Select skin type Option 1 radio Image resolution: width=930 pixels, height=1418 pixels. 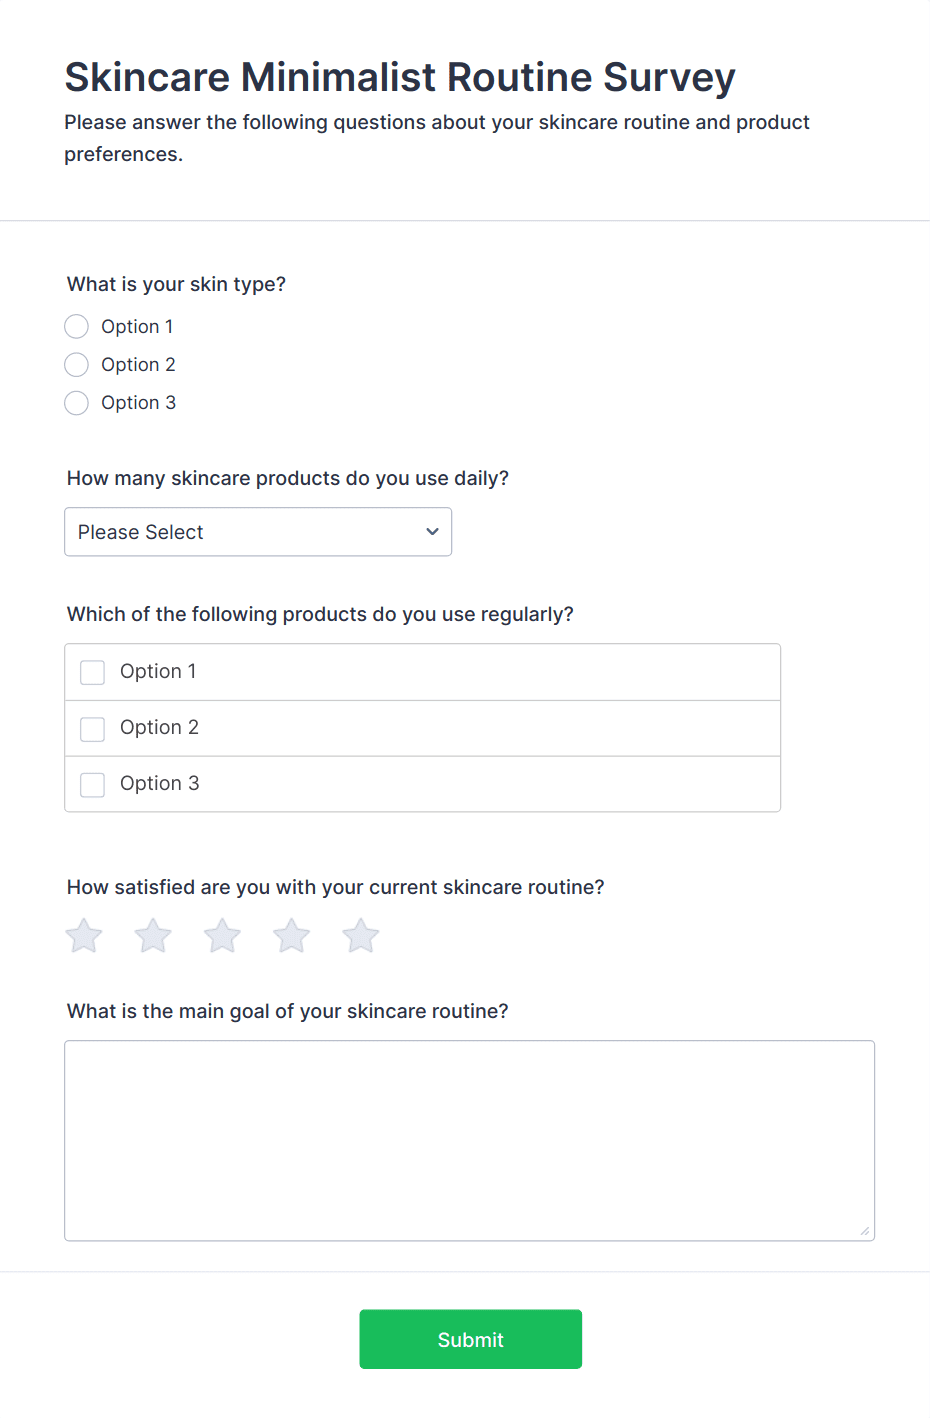(77, 327)
